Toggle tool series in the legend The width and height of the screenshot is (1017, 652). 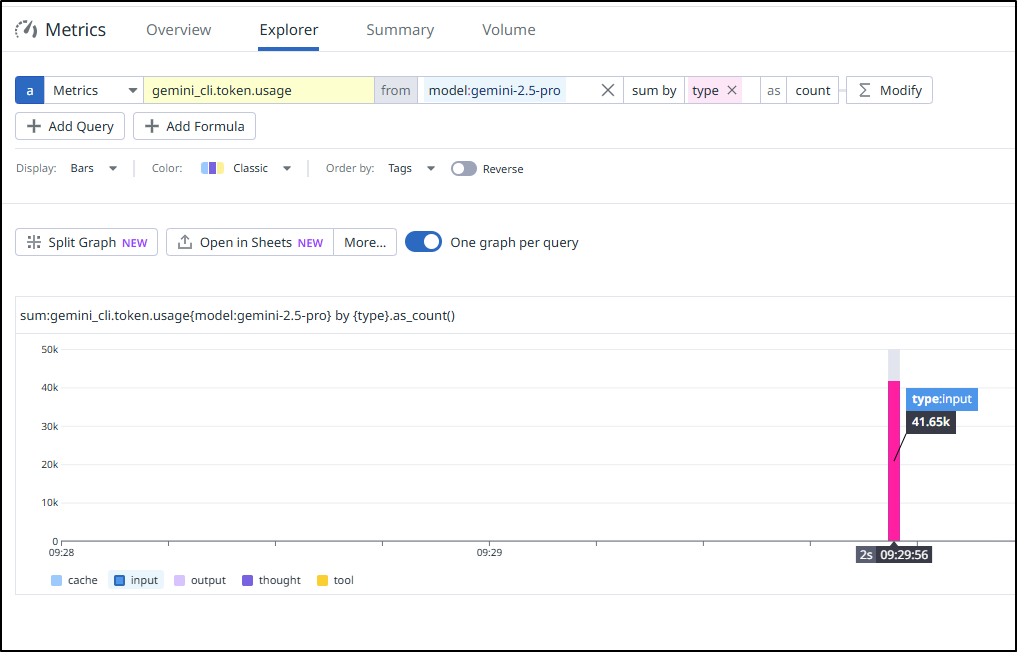tap(335, 580)
